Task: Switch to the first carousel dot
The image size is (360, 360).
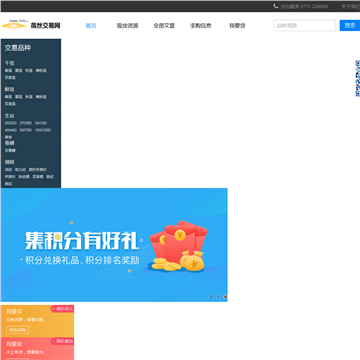Action: point(211,297)
